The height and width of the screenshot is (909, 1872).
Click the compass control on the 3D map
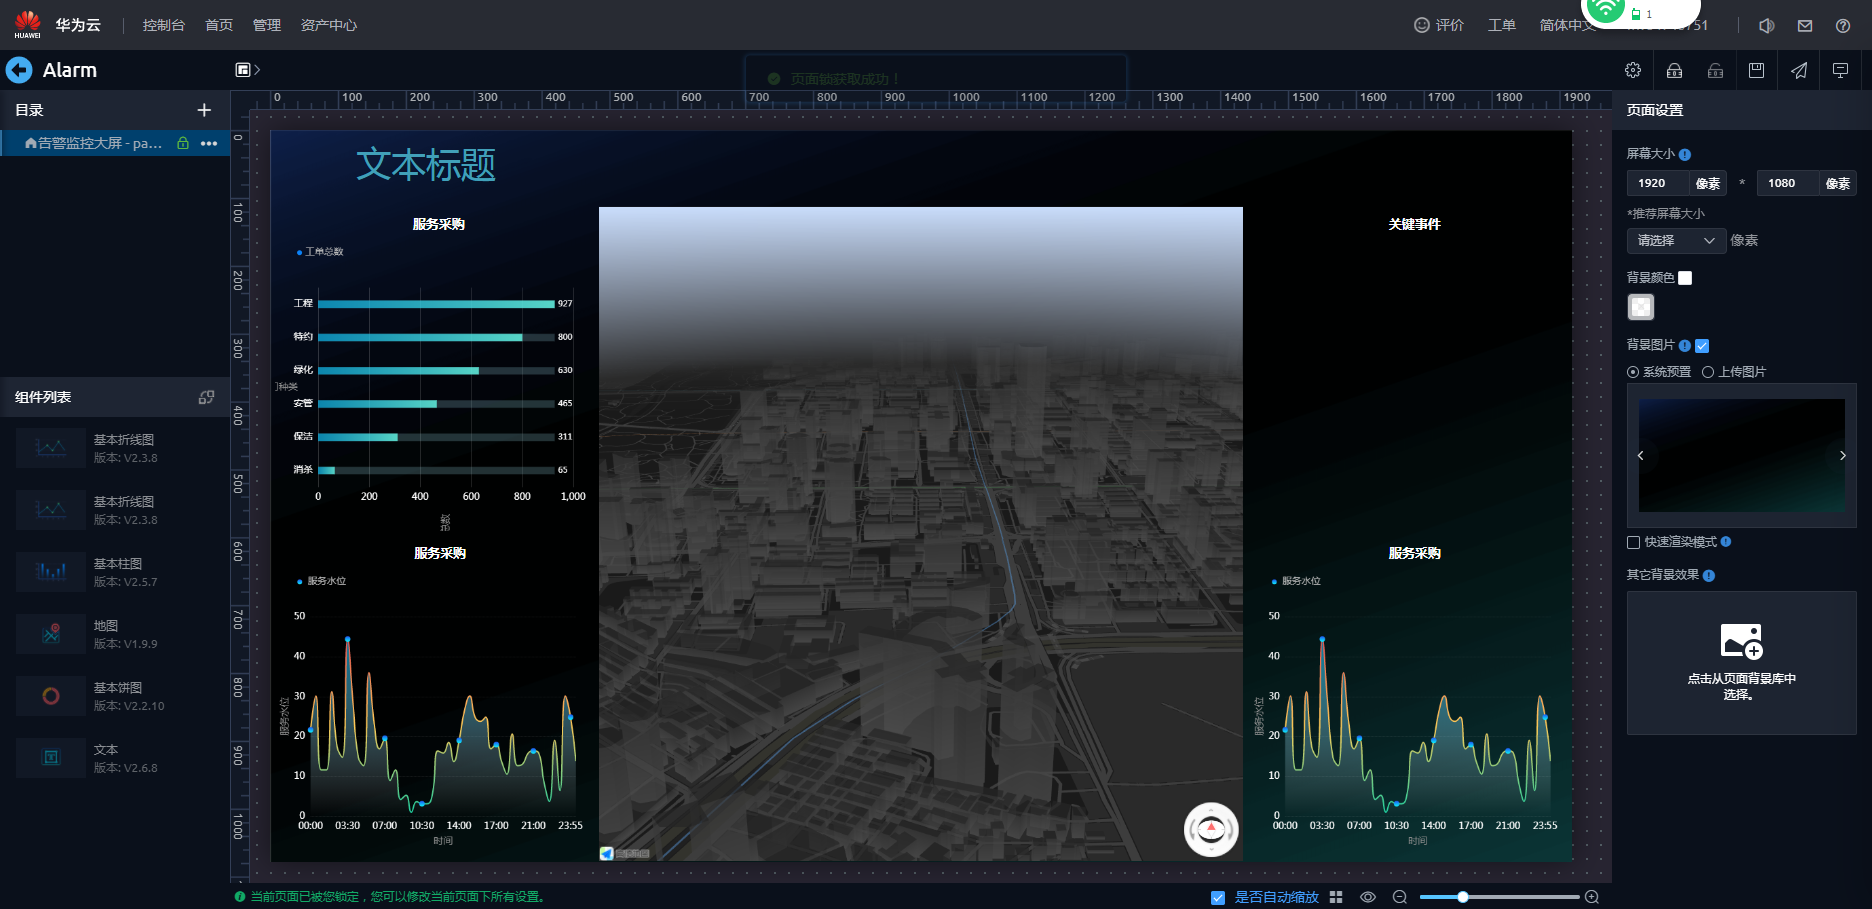[1211, 829]
